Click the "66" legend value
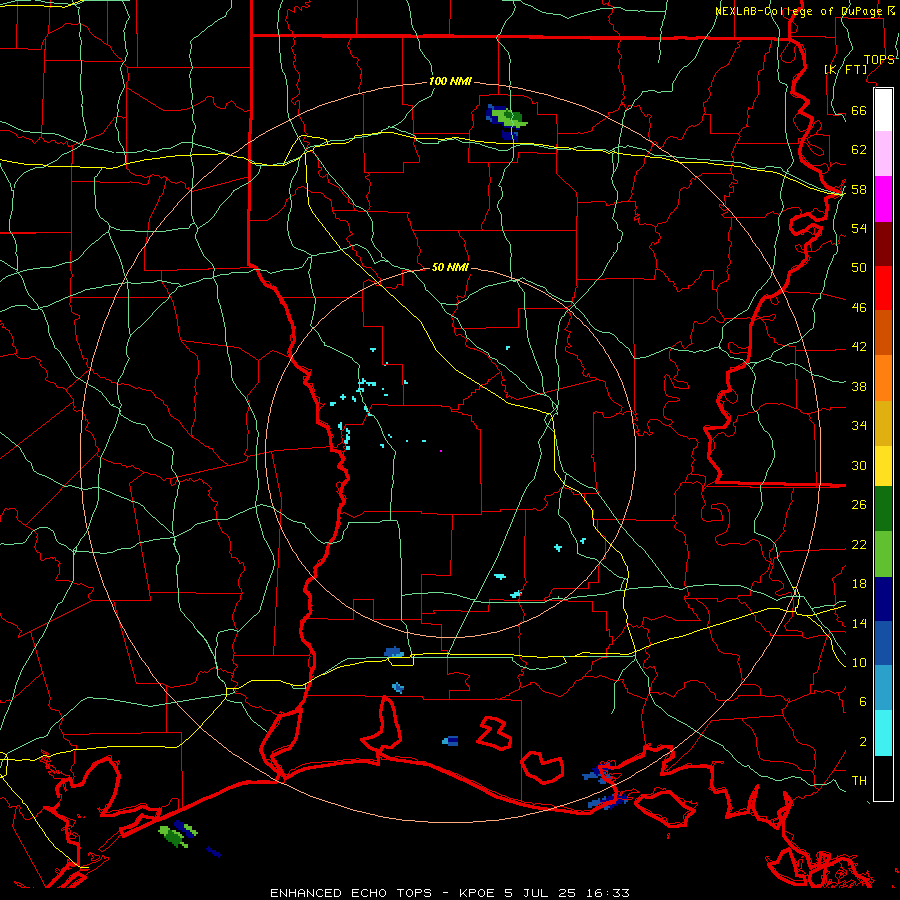 coord(859,110)
